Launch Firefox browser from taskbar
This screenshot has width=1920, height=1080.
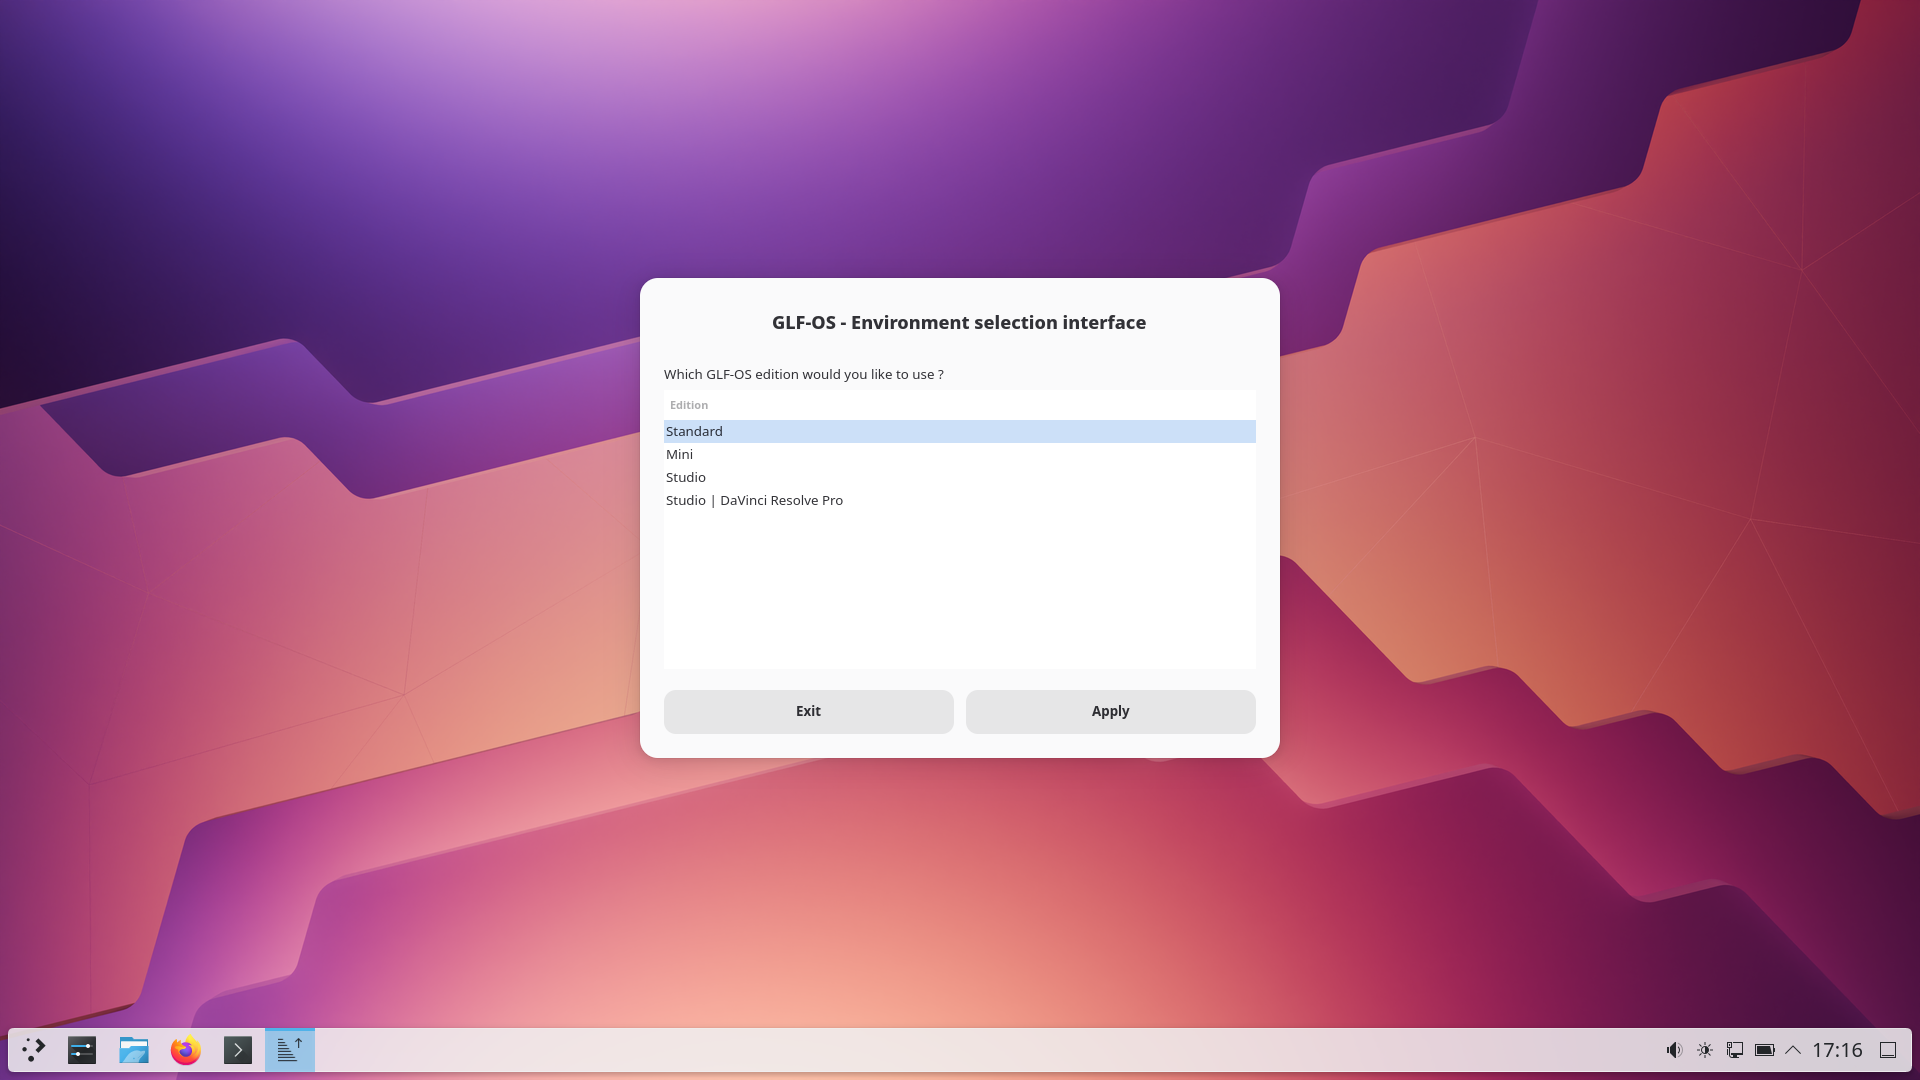click(186, 1050)
